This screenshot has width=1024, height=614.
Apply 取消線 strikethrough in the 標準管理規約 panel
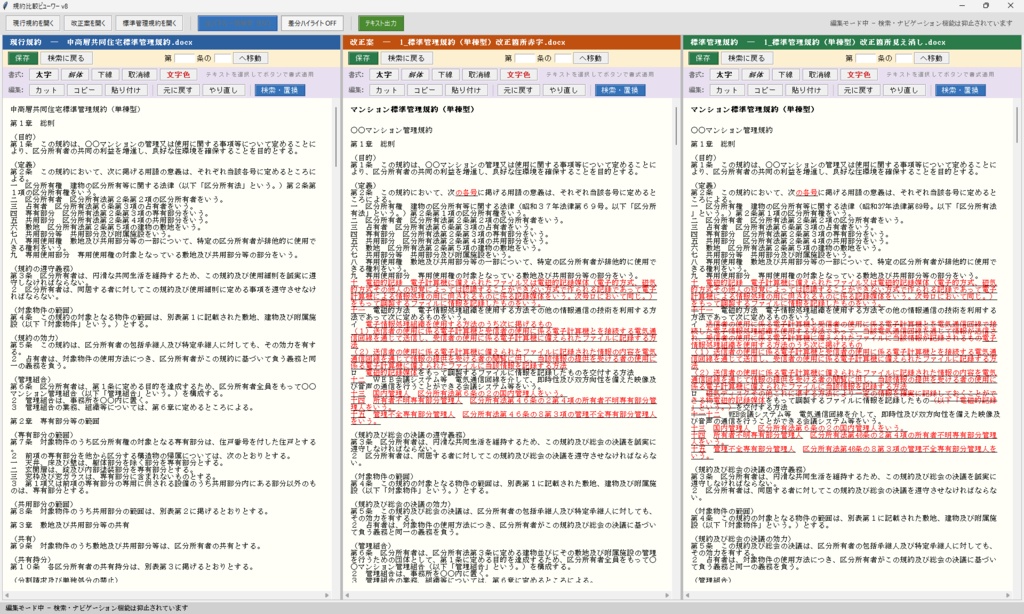[x=820, y=74]
